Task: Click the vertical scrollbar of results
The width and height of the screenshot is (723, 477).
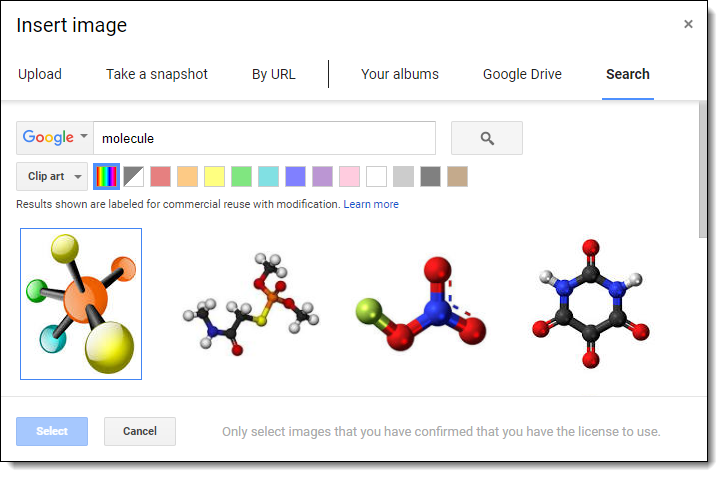Action: (702, 169)
